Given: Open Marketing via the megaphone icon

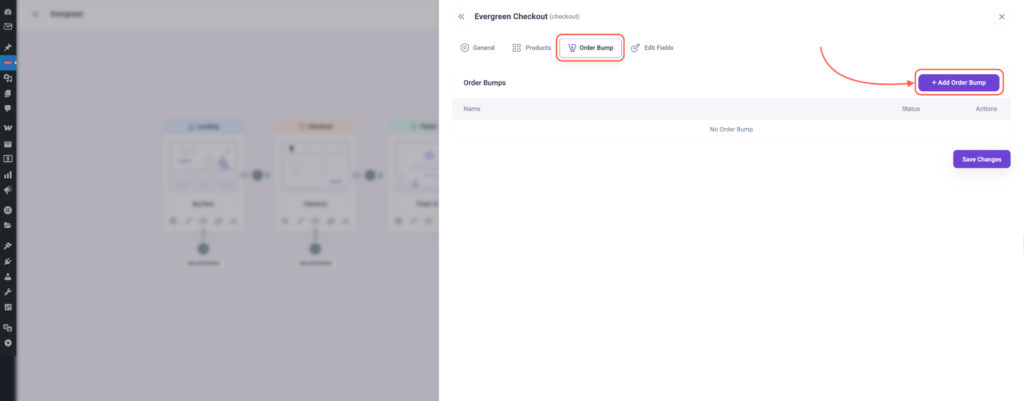Looking at the screenshot, I should [x=8, y=190].
